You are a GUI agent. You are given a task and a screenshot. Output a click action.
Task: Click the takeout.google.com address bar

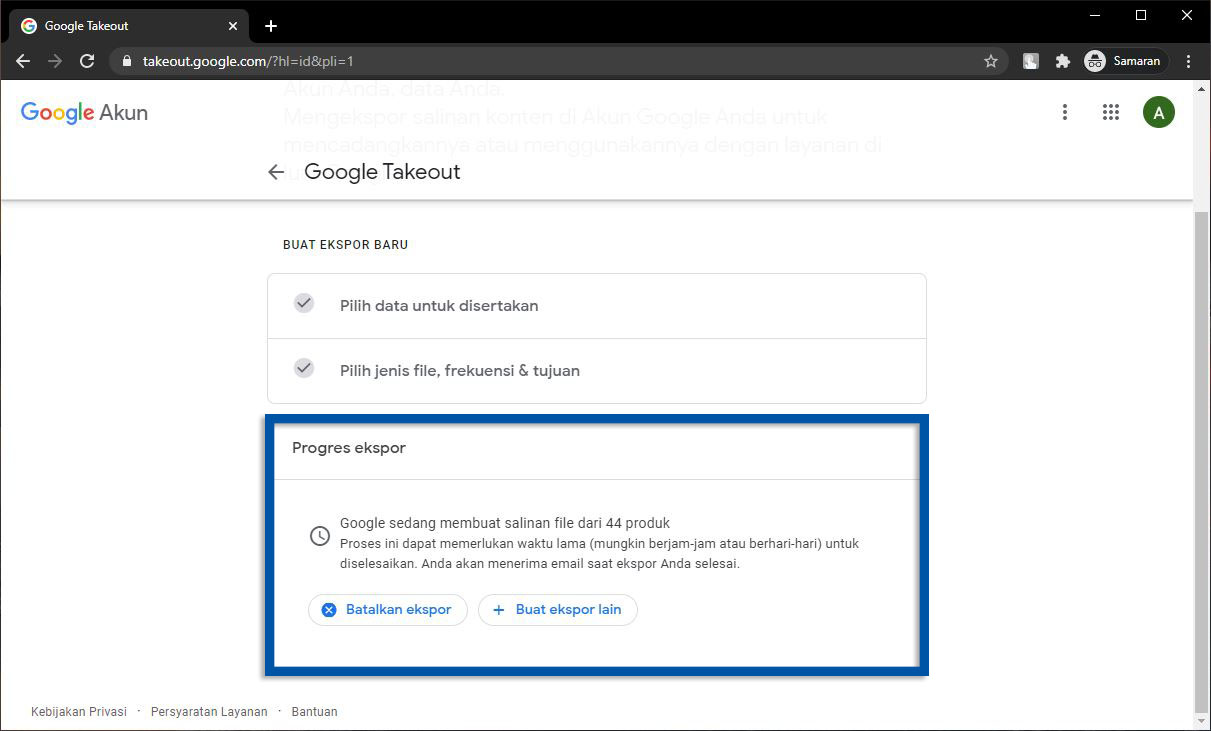550,61
